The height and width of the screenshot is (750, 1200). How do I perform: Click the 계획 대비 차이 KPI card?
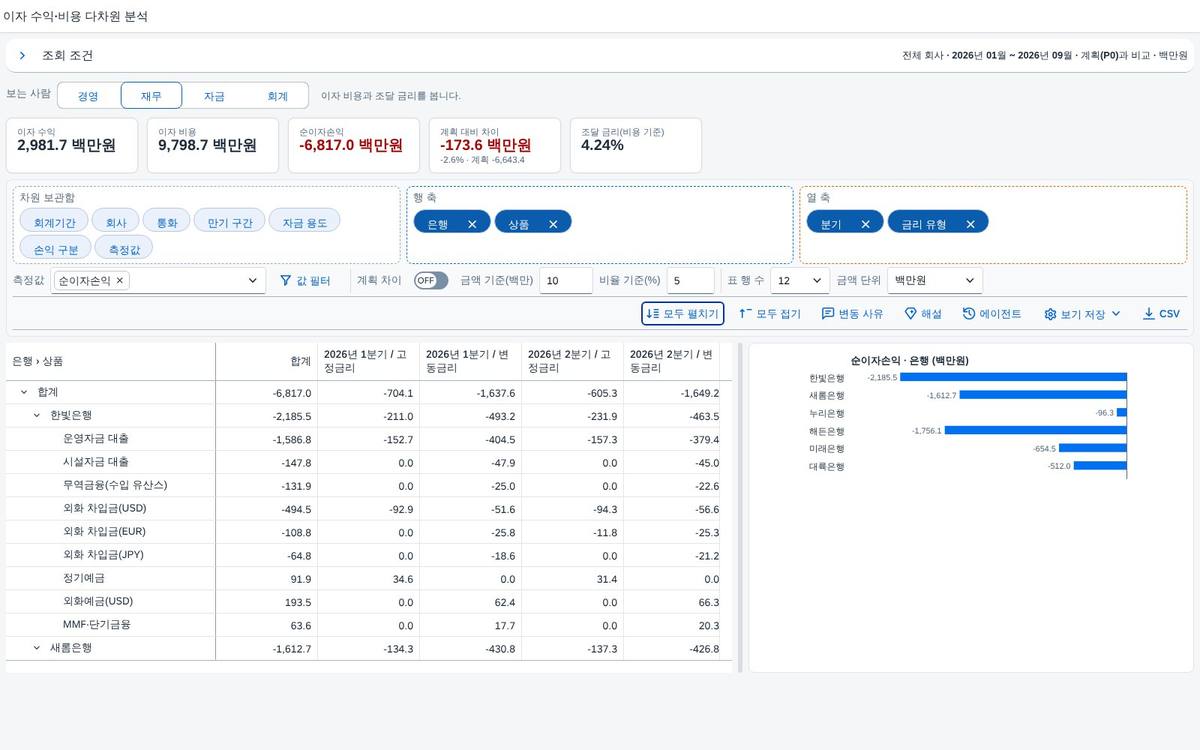[x=497, y=145]
